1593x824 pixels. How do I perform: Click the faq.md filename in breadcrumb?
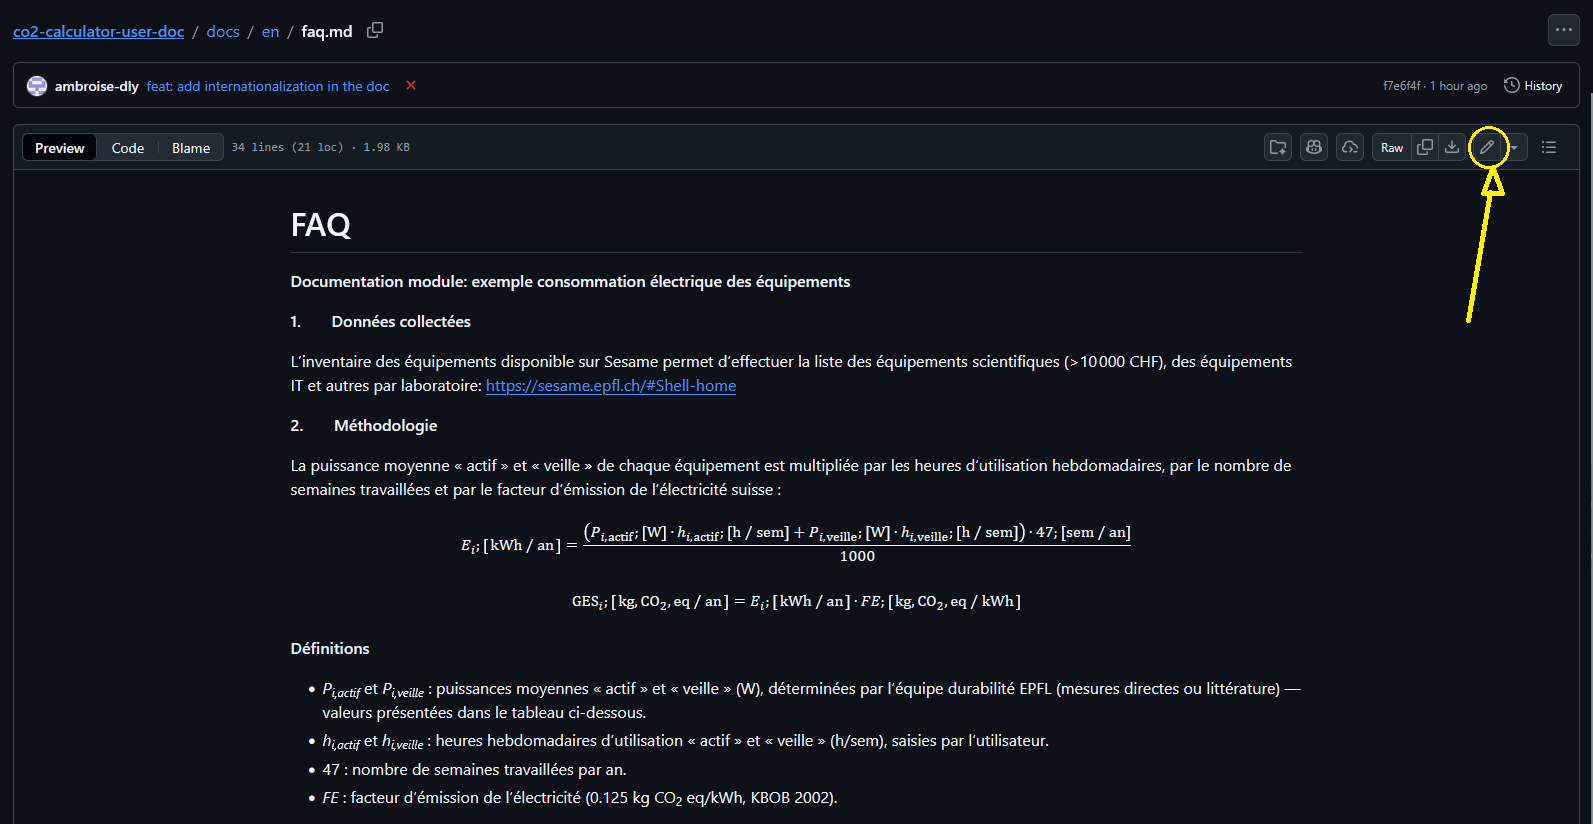[327, 32]
